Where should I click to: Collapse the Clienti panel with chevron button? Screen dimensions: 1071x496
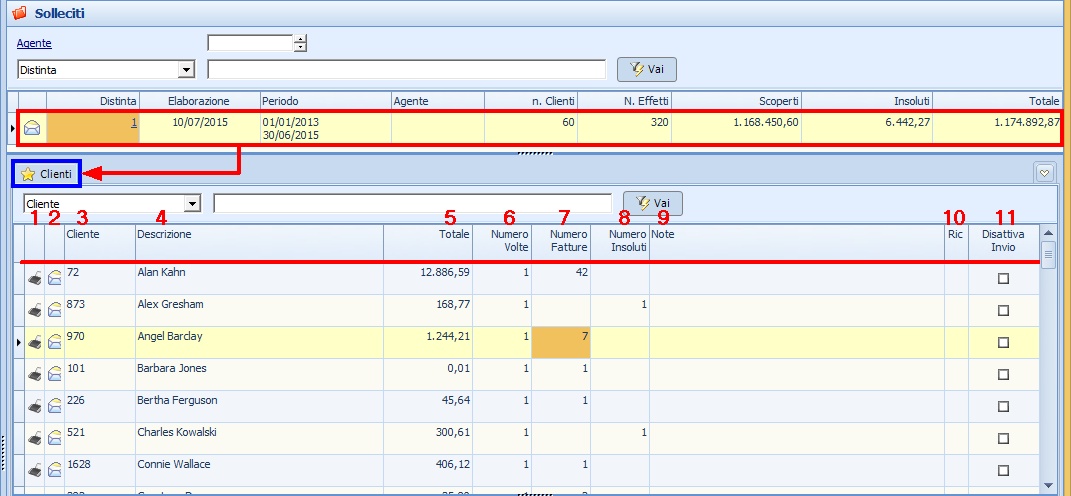[x=1045, y=173]
